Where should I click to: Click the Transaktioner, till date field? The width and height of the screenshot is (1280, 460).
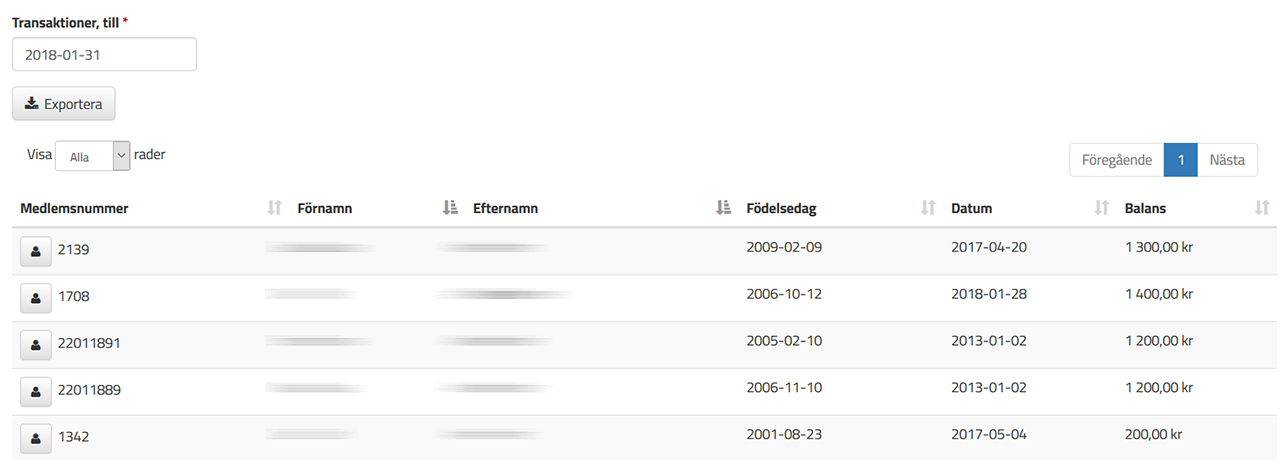[104, 55]
